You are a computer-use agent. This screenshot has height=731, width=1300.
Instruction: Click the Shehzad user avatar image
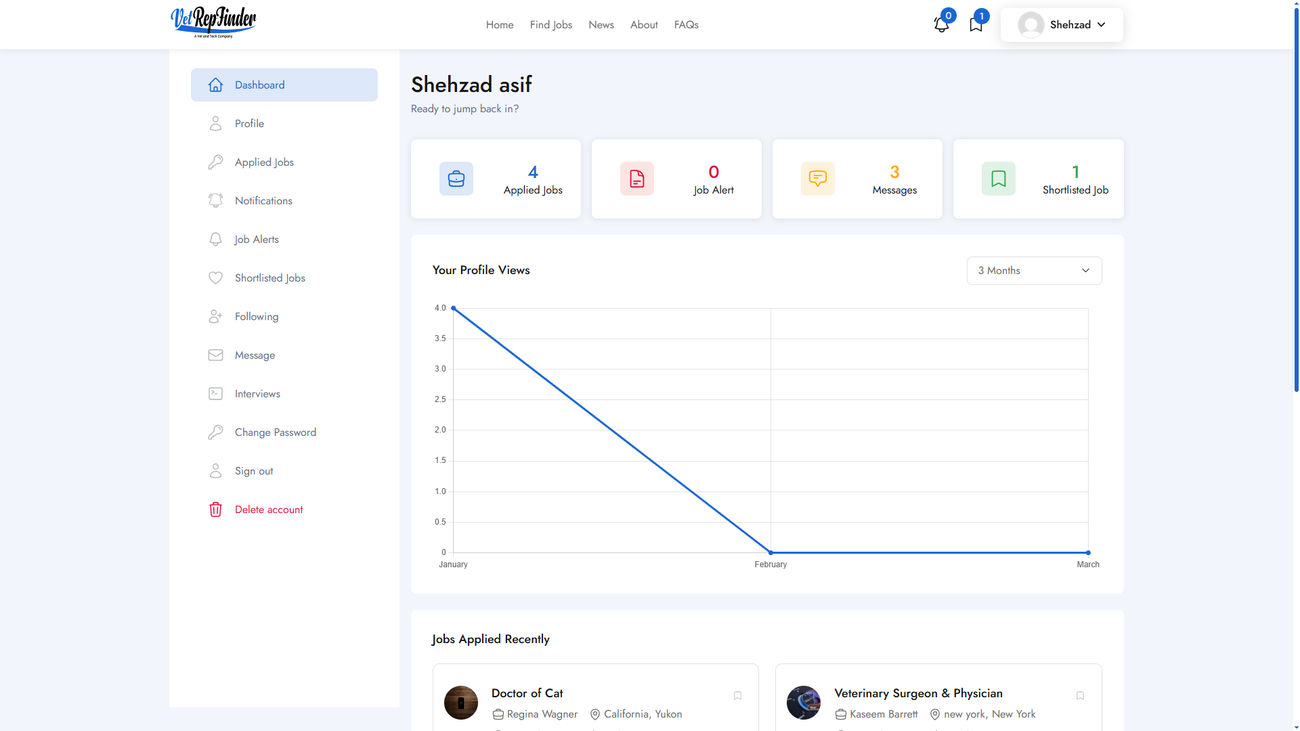1031,25
